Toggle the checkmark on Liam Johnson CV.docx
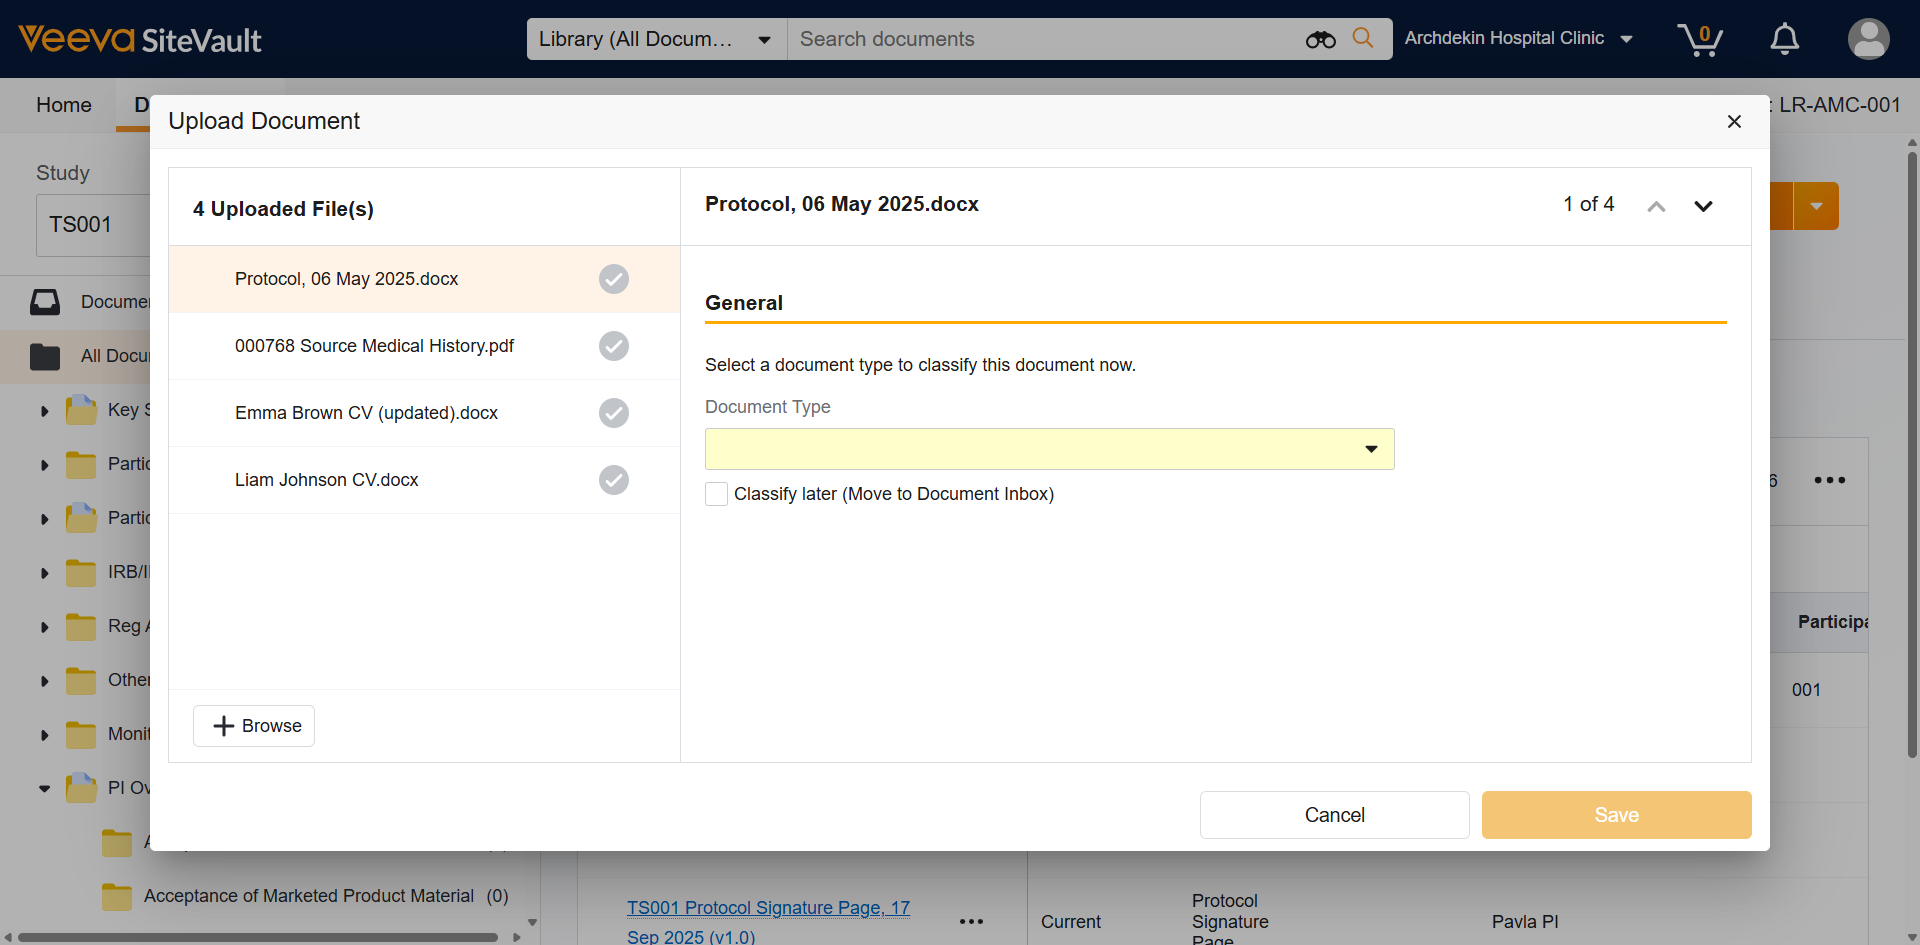This screenshot has height=945, width=1920. [613, 480]
